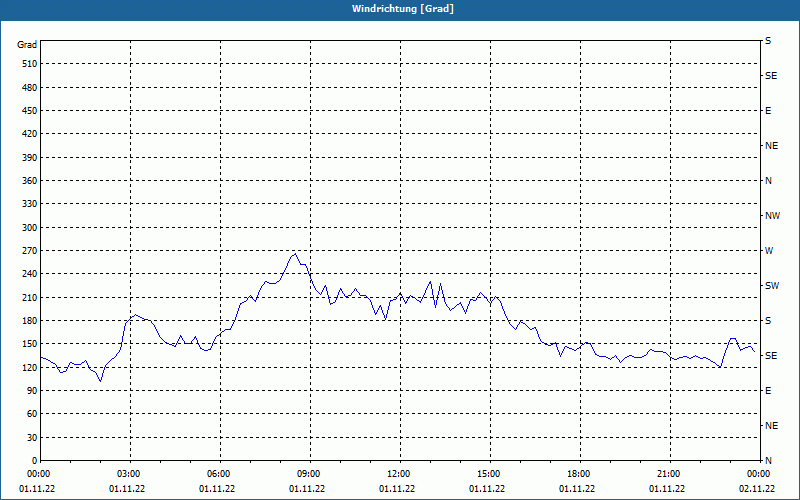Click the 21:00 time label
800x500 pixels.
point(670,474)
